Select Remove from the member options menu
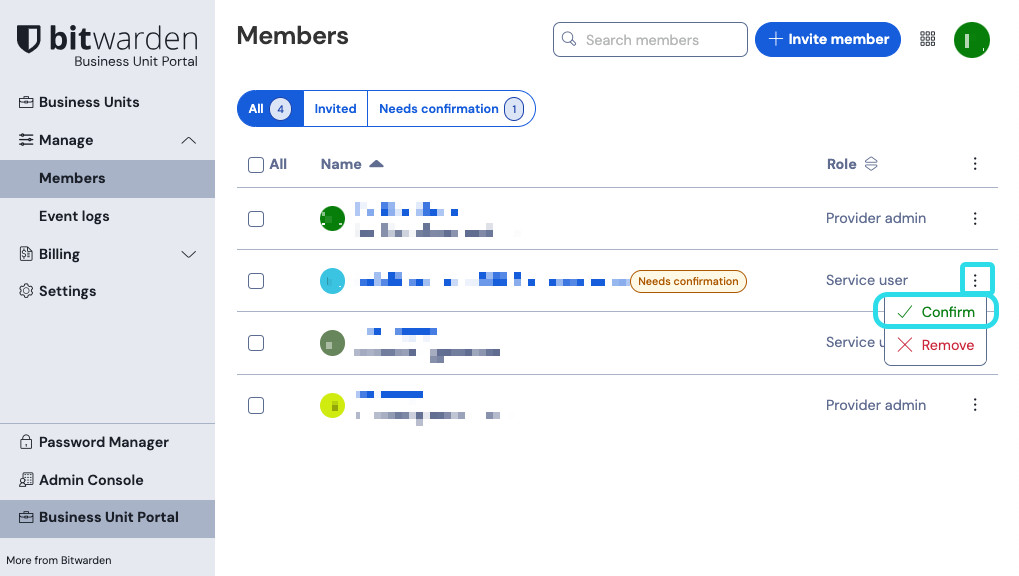This screenshot has height=576, width=1019. (x=936, y=345)
